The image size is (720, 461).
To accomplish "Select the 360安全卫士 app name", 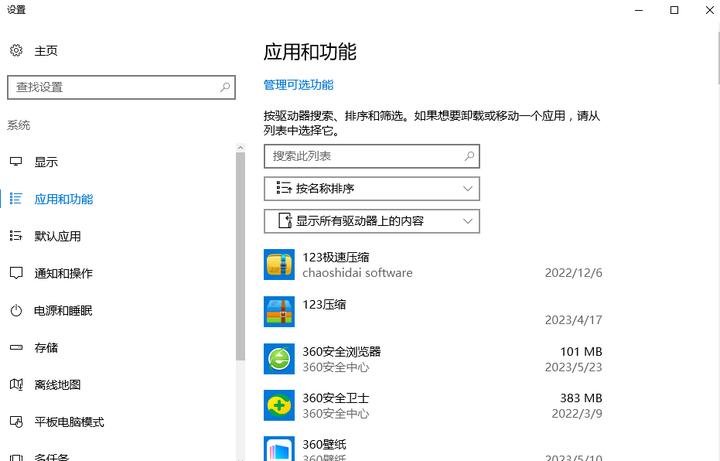I will tap(336, 398).
